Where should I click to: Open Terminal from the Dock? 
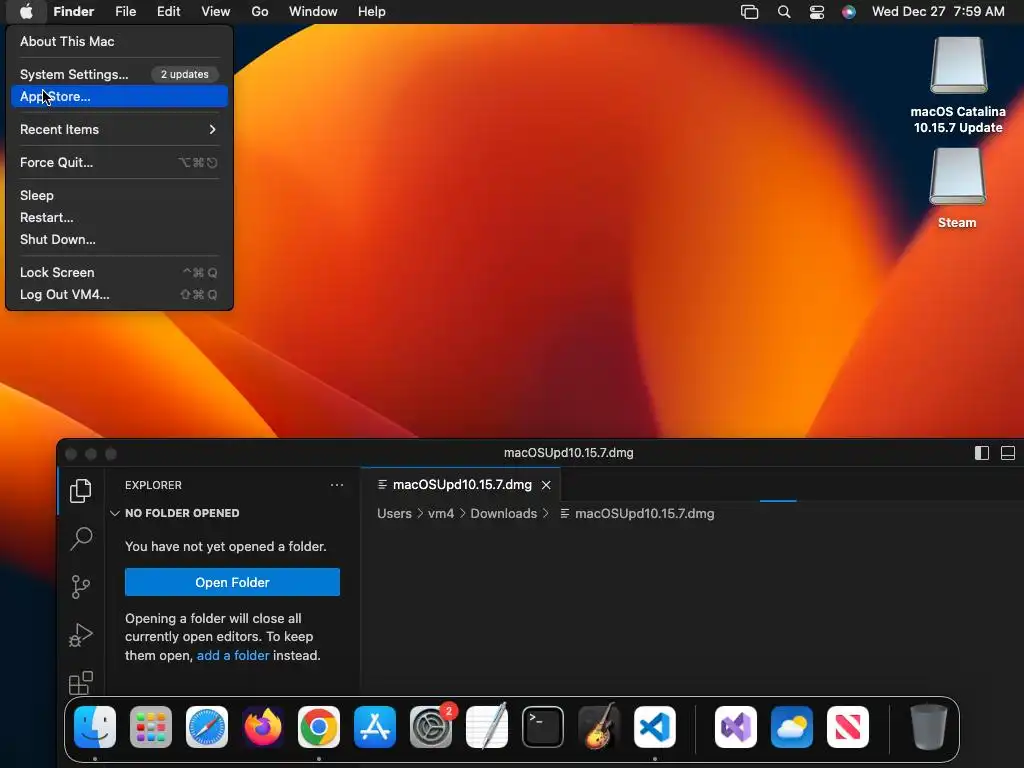click(543, 727)
